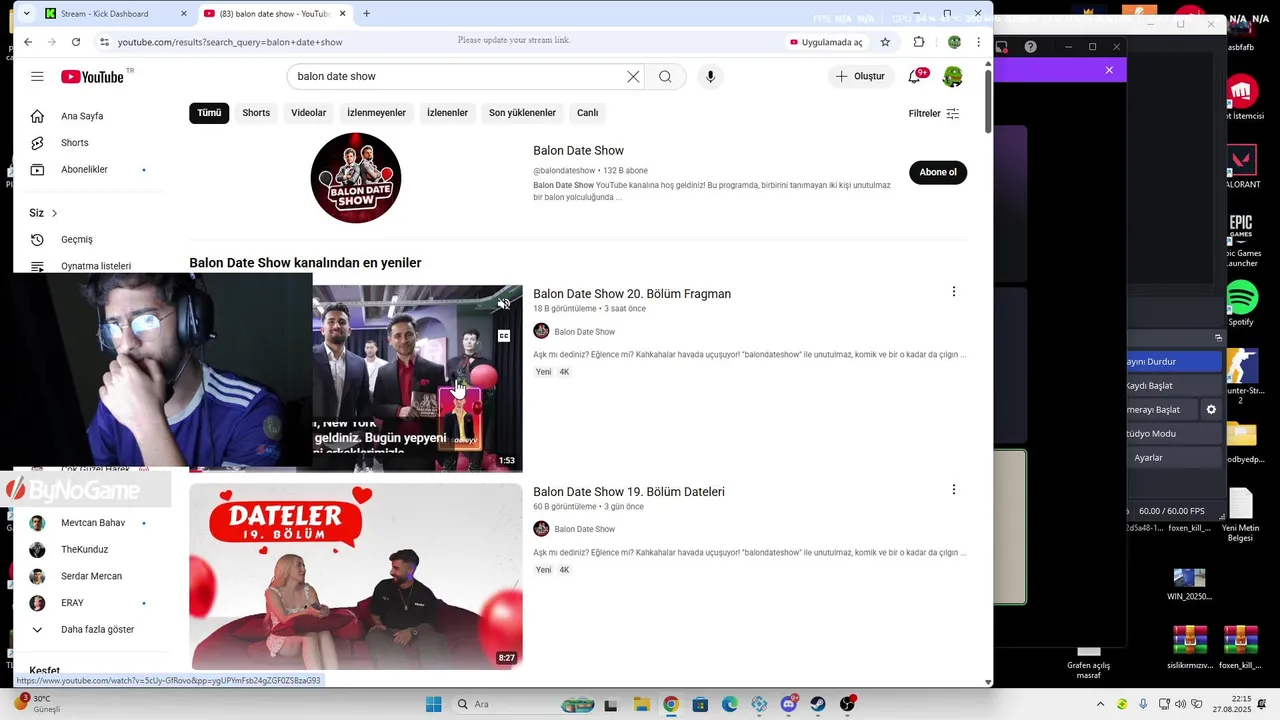The width and height of the screenshot is (1280, 720).
Task: Open YouTube notifications bell
Action: tap(915, 77)
